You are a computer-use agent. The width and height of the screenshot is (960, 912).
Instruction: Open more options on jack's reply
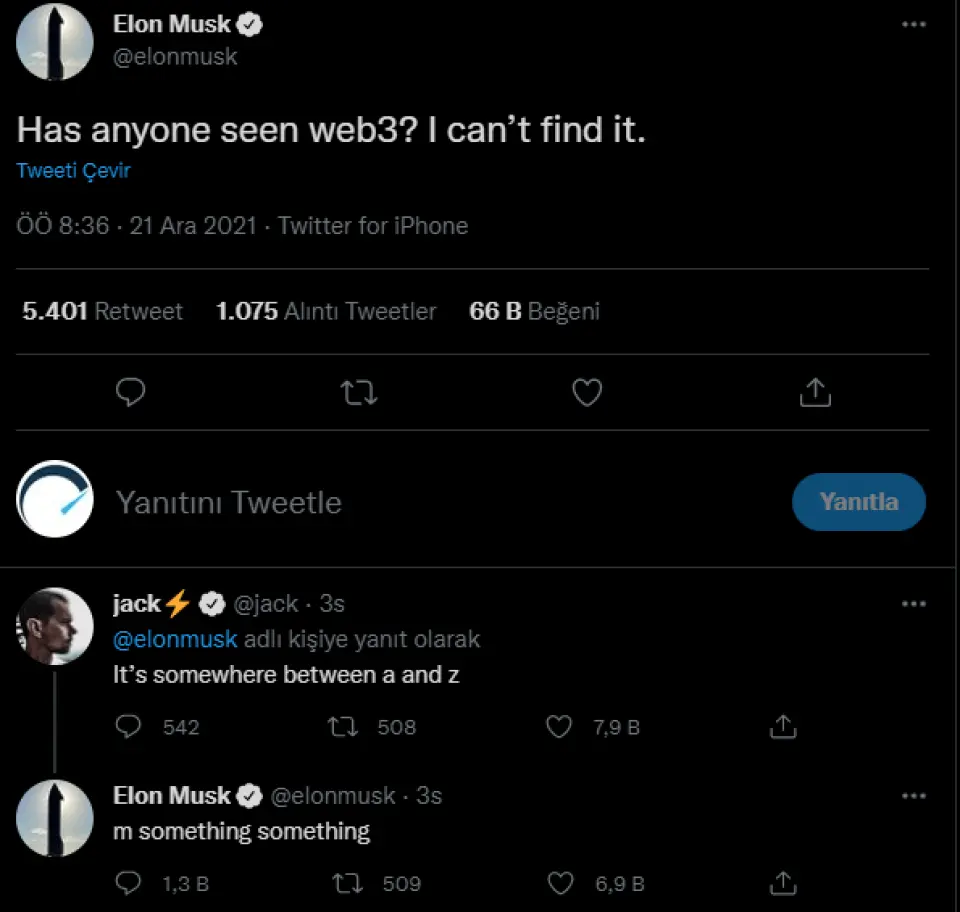(914, 604)
